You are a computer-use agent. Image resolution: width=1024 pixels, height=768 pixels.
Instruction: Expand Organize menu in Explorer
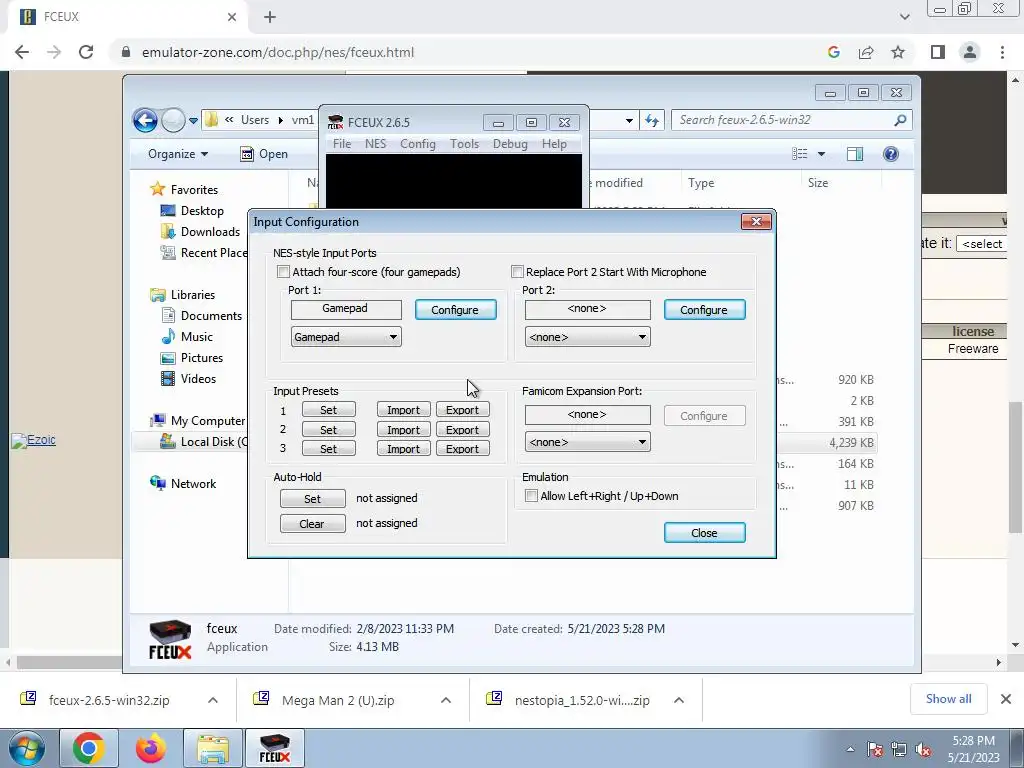pyautogui.click(x=178, y=154)
